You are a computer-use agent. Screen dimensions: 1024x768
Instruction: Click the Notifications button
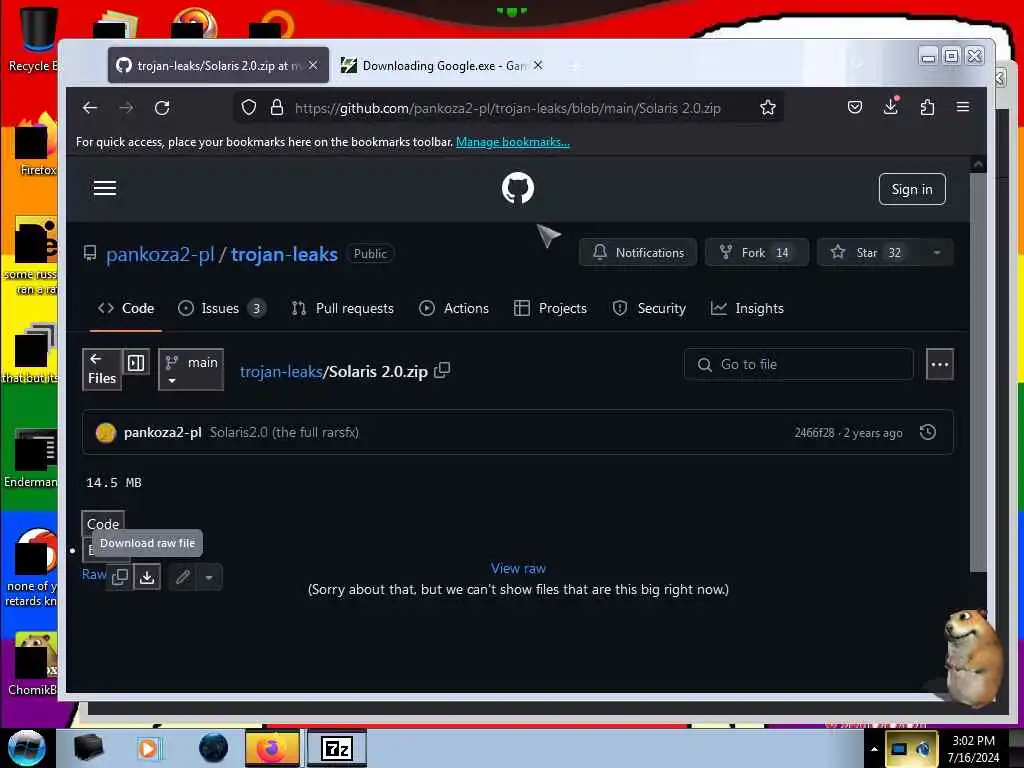point(638,253)
